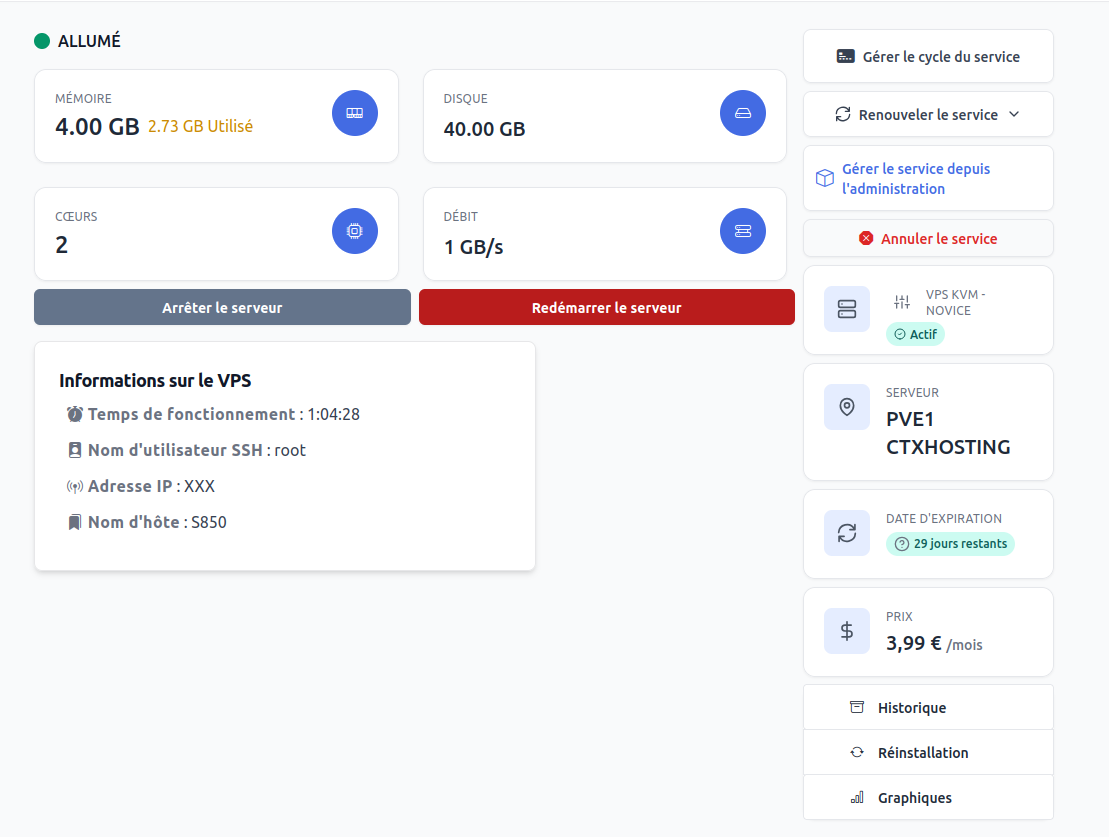Click the green ALLUMÉ status indicator
Viewport: 1109px width, 837px height.
41,41
